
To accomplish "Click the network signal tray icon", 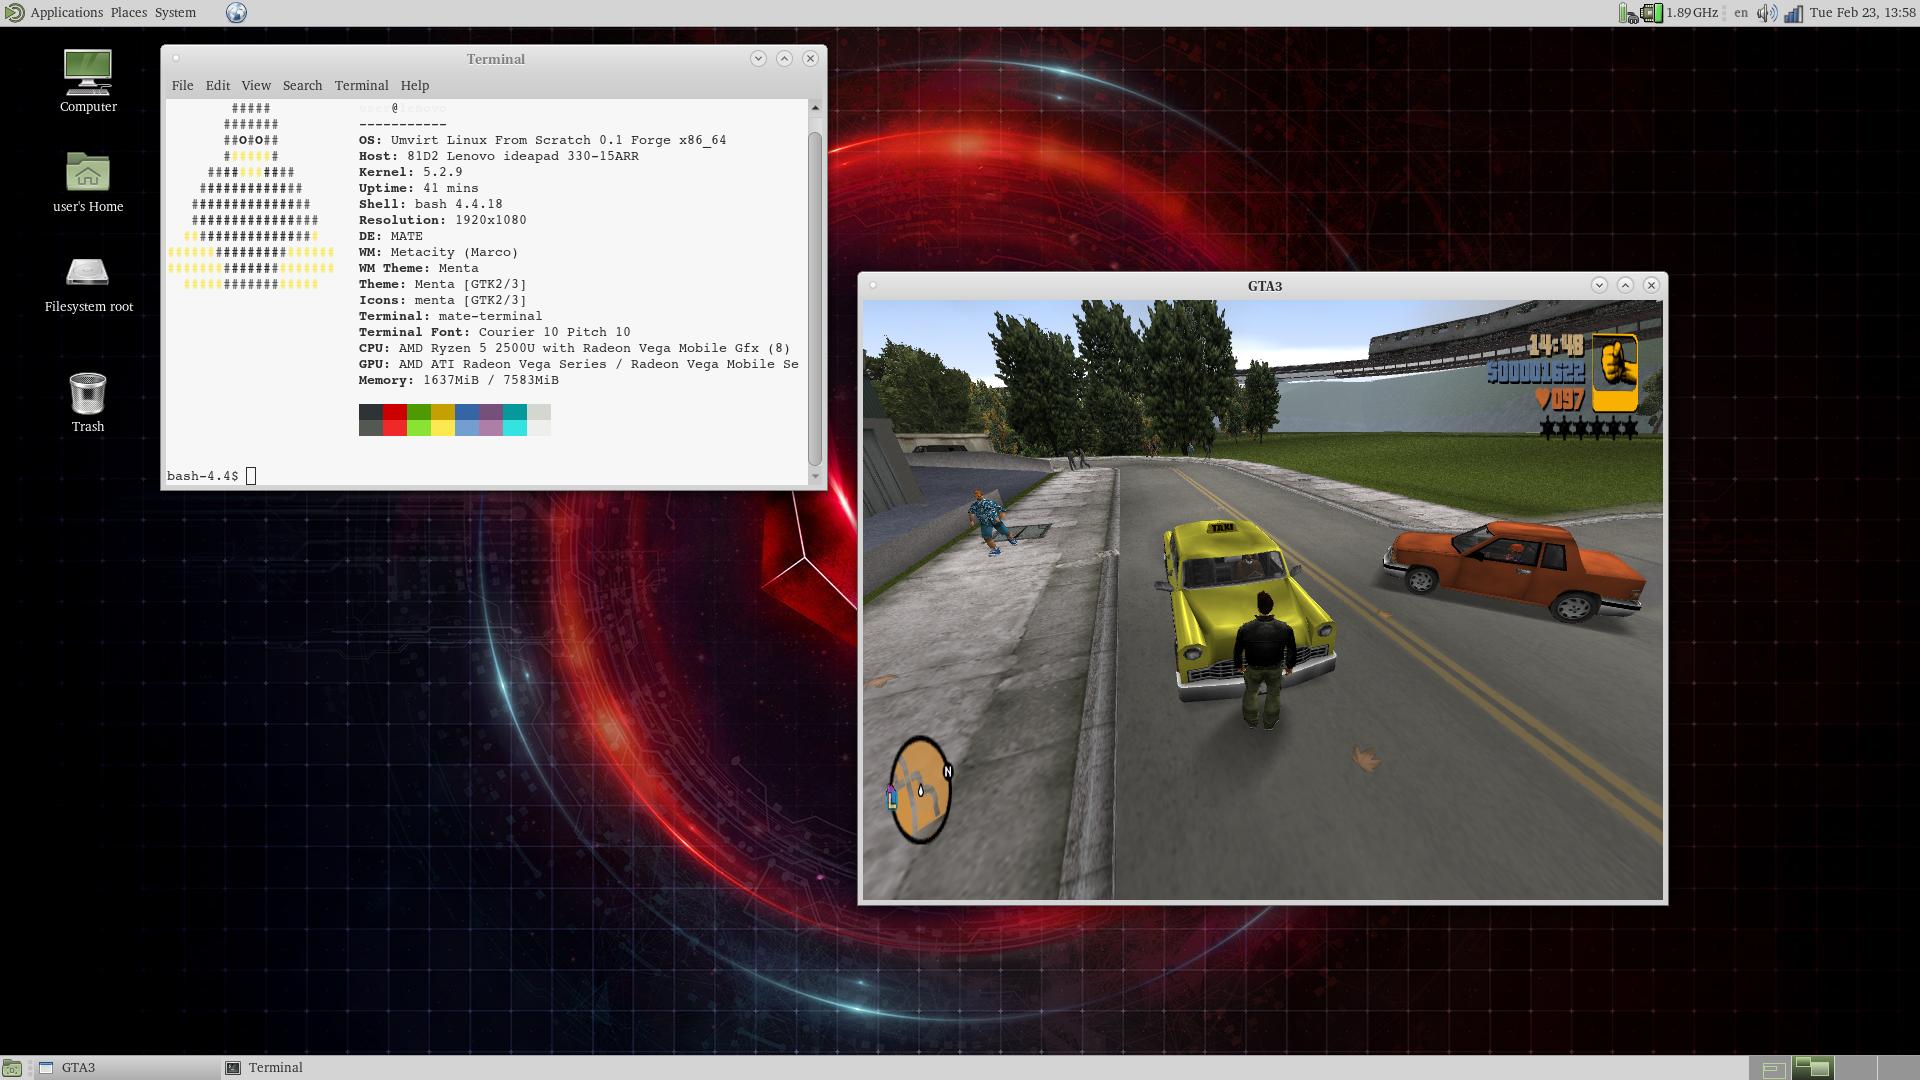I will click(1793, 13).
